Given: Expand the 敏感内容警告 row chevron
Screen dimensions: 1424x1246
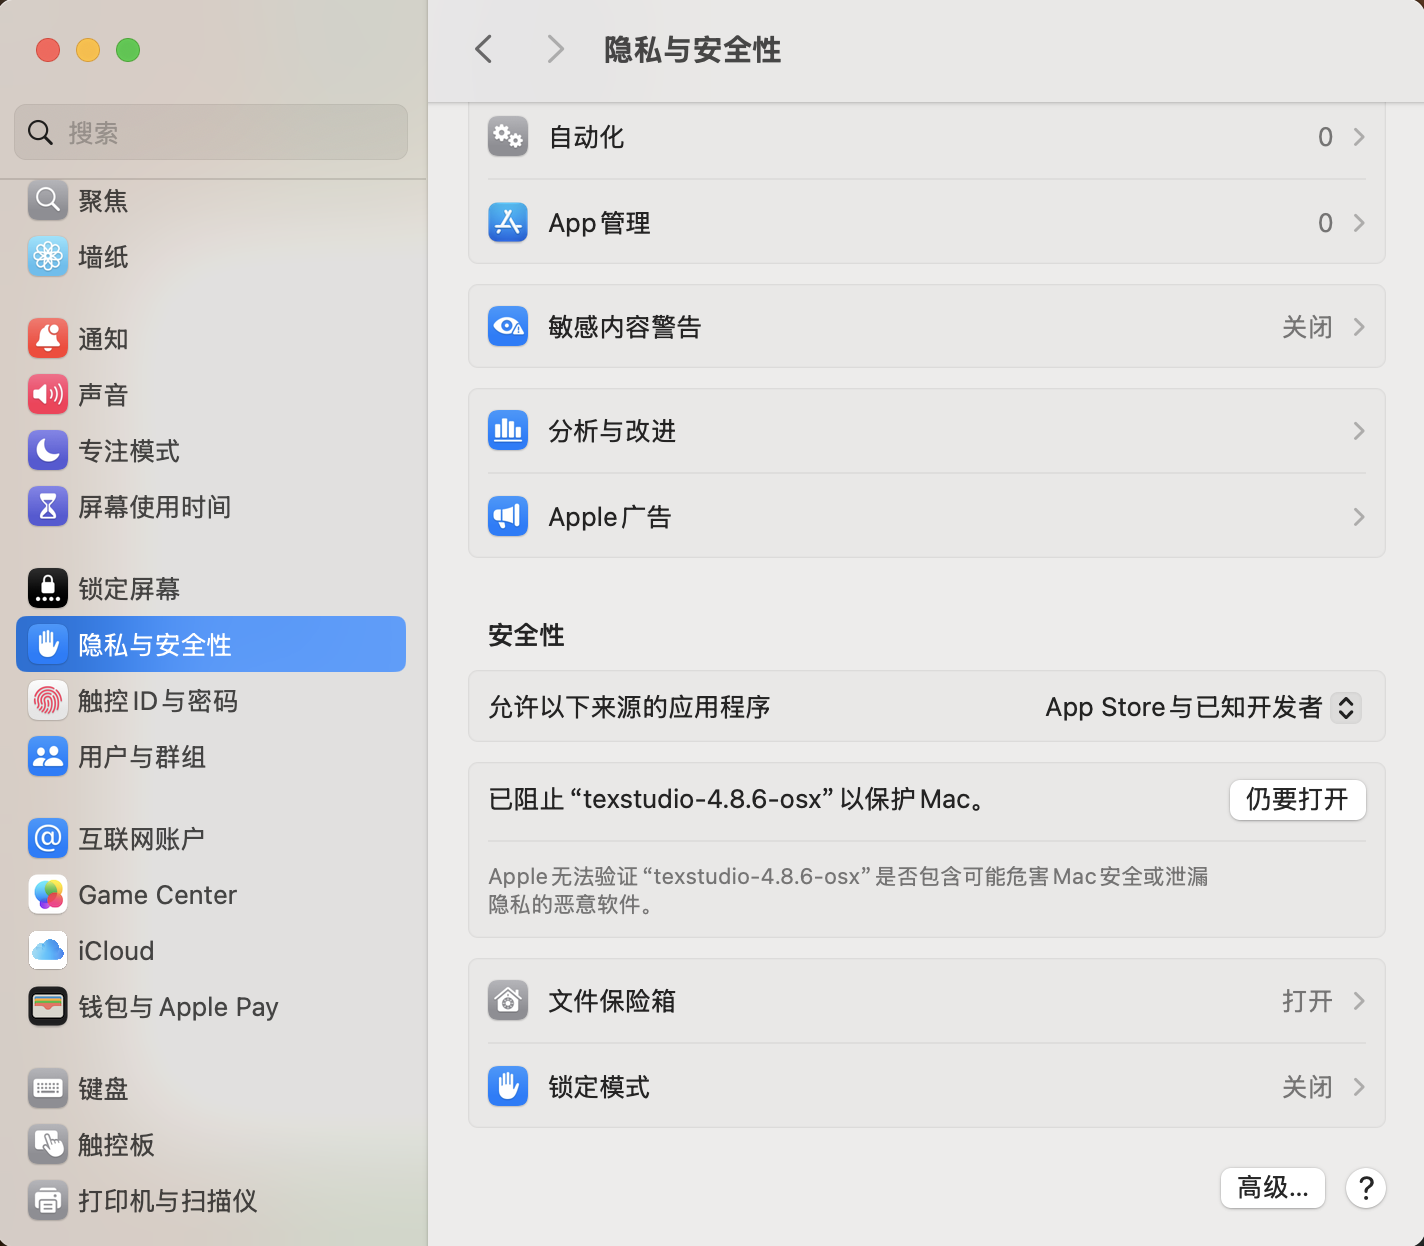Looking at the screenshot, I should (1359, 327).
